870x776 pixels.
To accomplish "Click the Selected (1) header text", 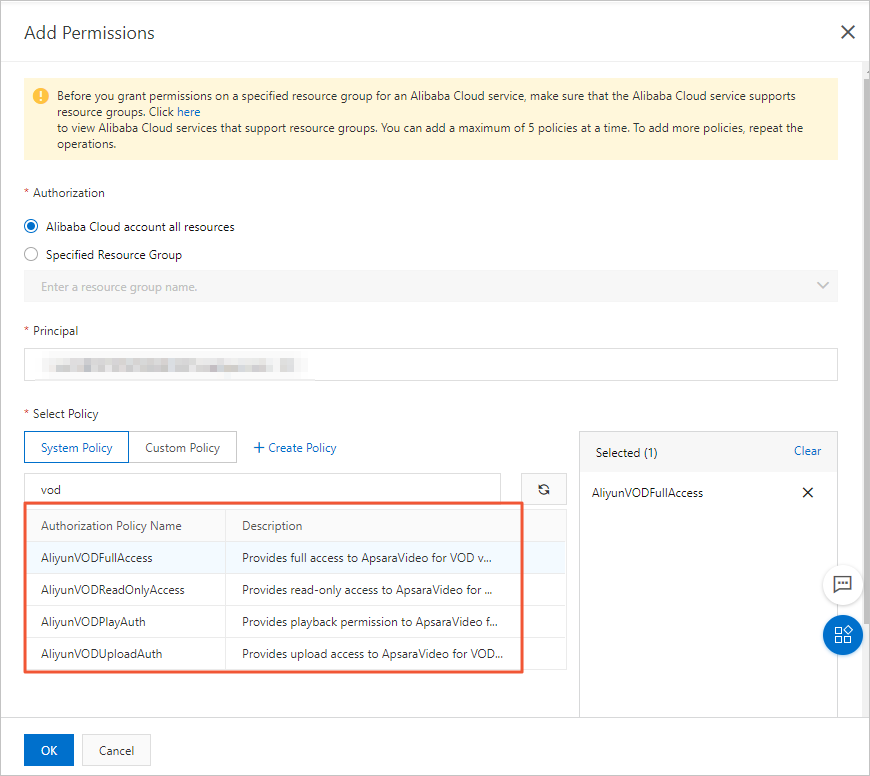I will click(626, 453).
